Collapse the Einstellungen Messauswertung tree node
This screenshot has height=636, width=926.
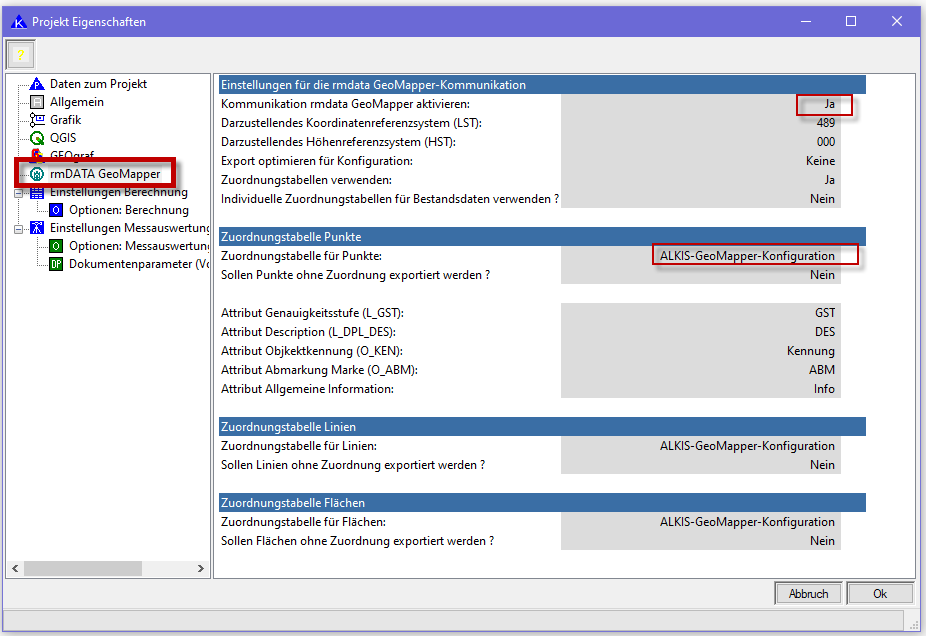19,228
